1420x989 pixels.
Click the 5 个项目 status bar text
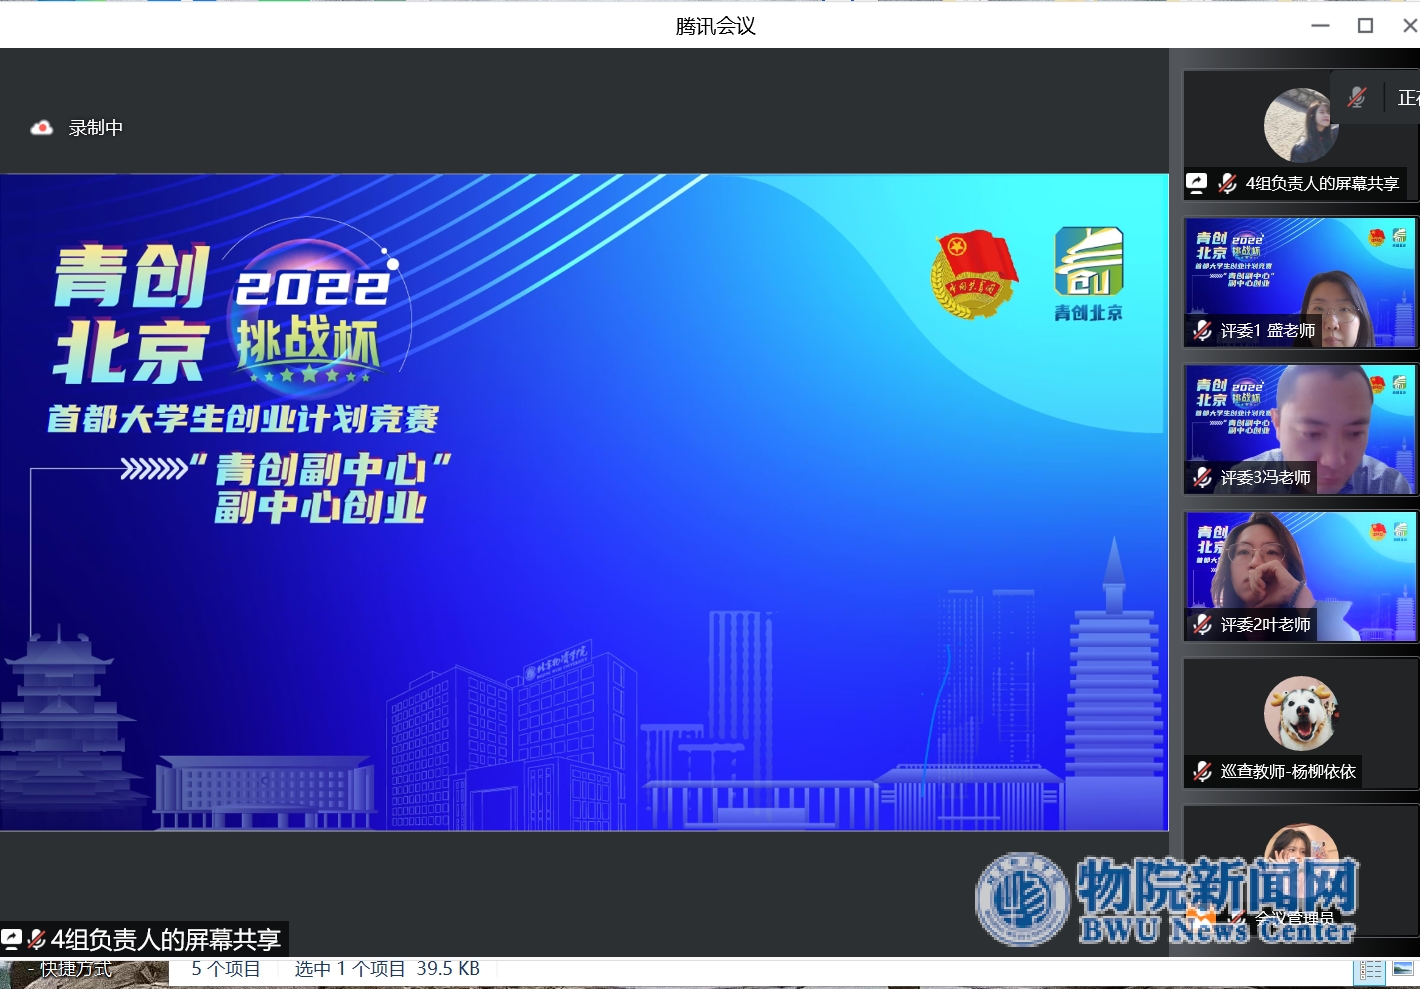click(226, 969)
